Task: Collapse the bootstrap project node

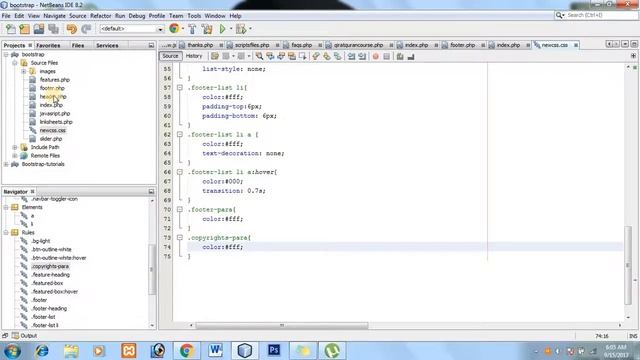Action: point(6,54)
